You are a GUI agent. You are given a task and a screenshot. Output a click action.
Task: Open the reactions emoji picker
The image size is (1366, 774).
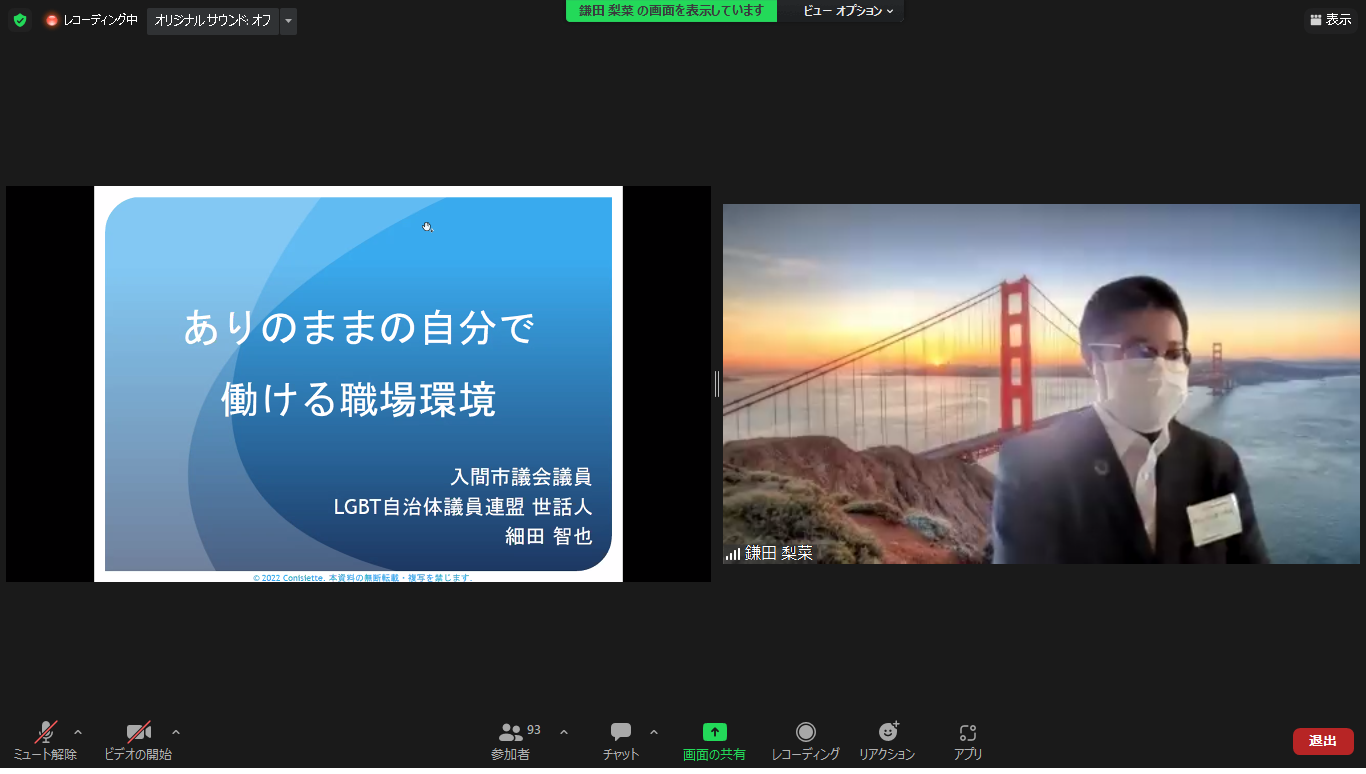(x=887, y=732)
